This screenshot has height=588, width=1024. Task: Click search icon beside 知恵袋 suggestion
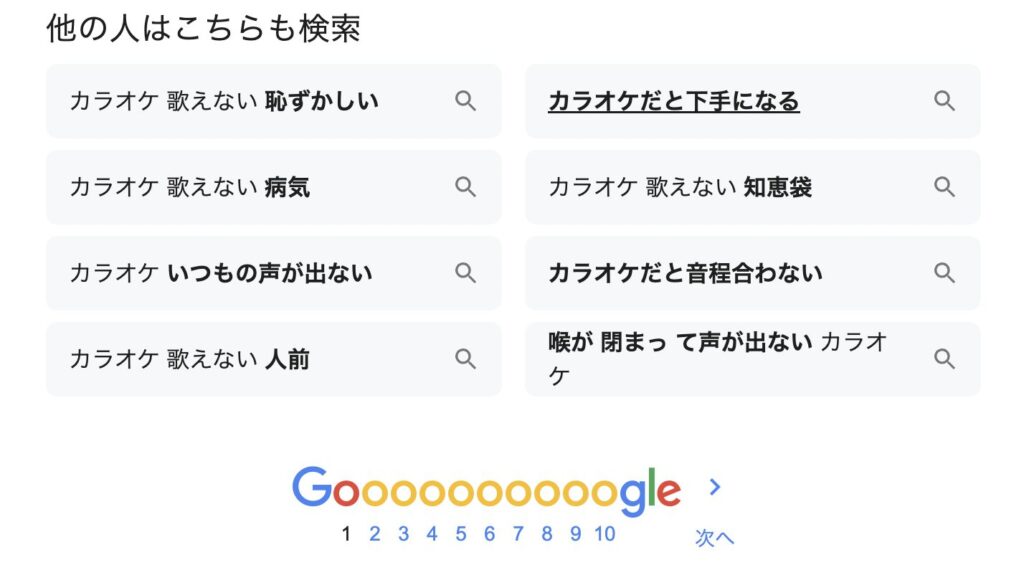pyautogui.click(x=944, y=188)
